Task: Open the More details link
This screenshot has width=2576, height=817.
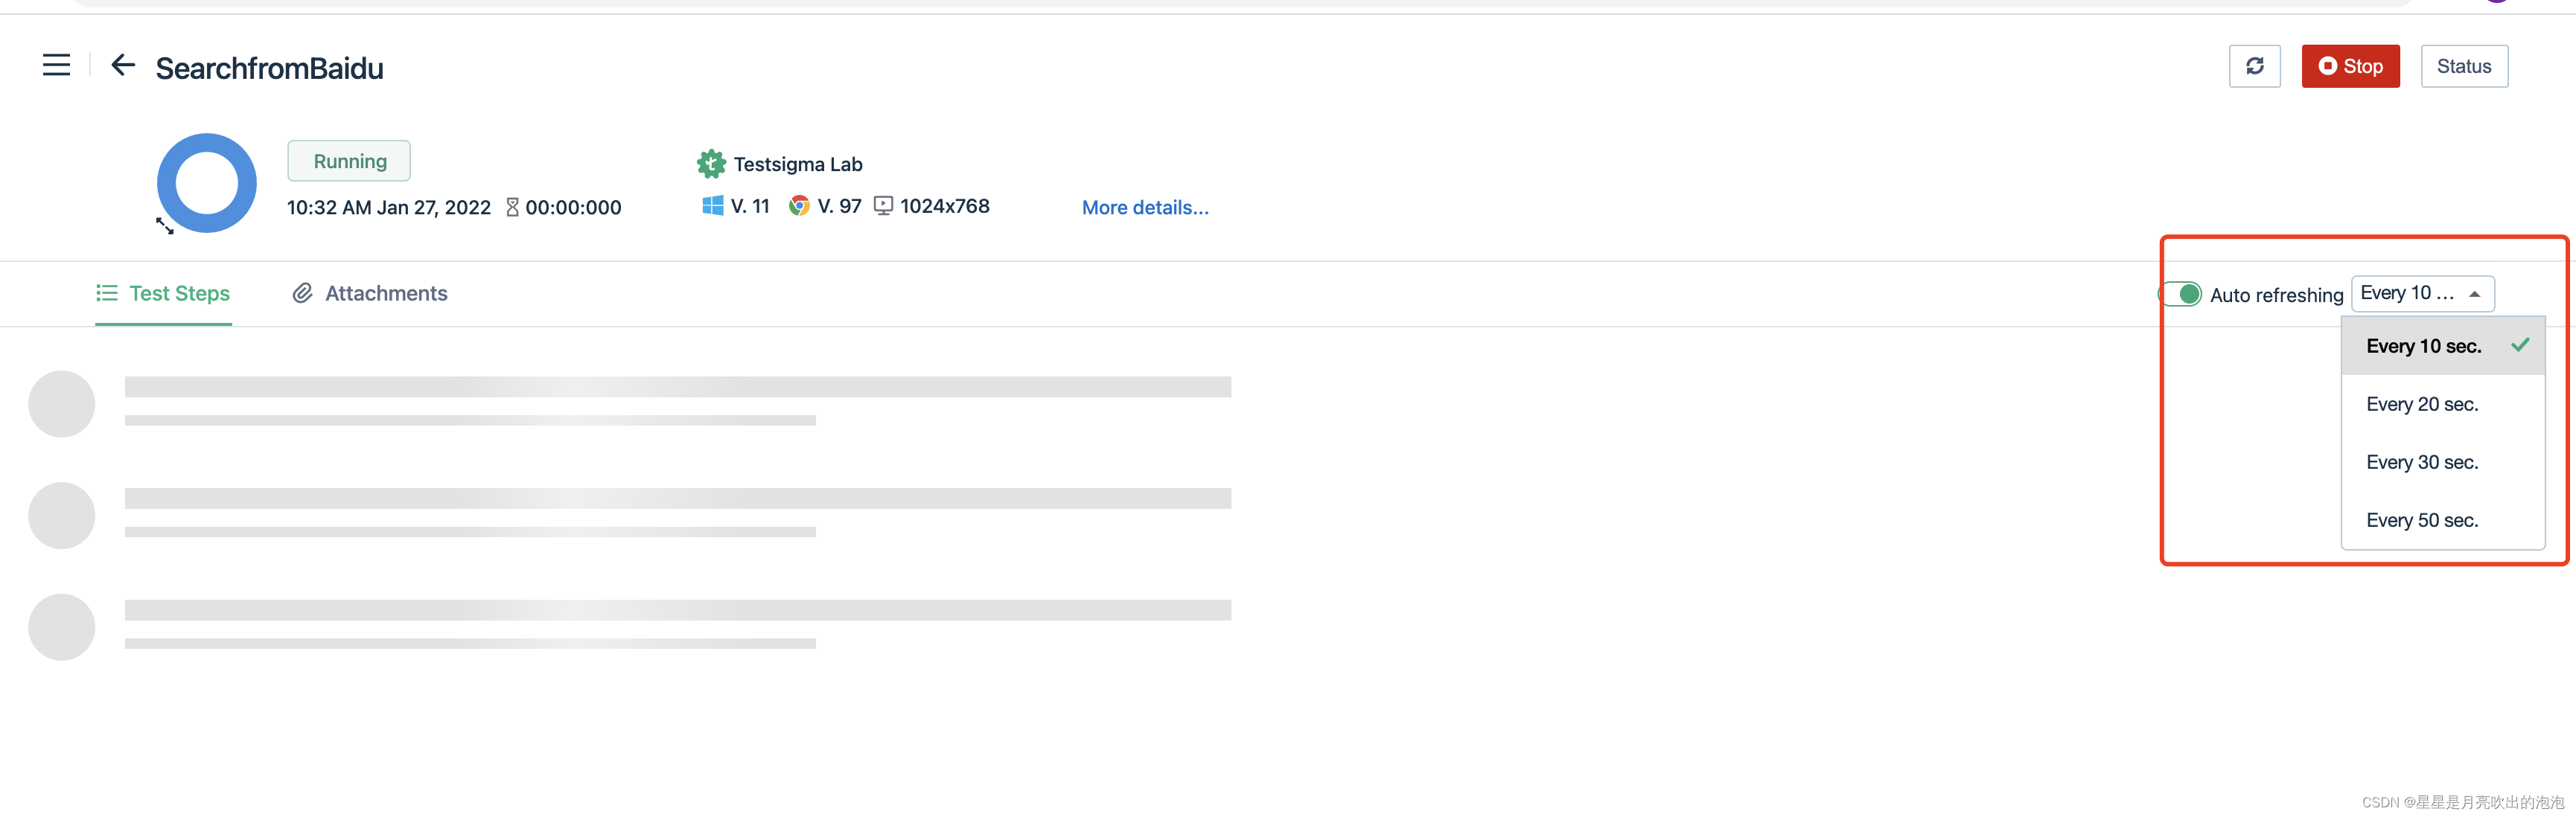Action: tap(1145, 208)
